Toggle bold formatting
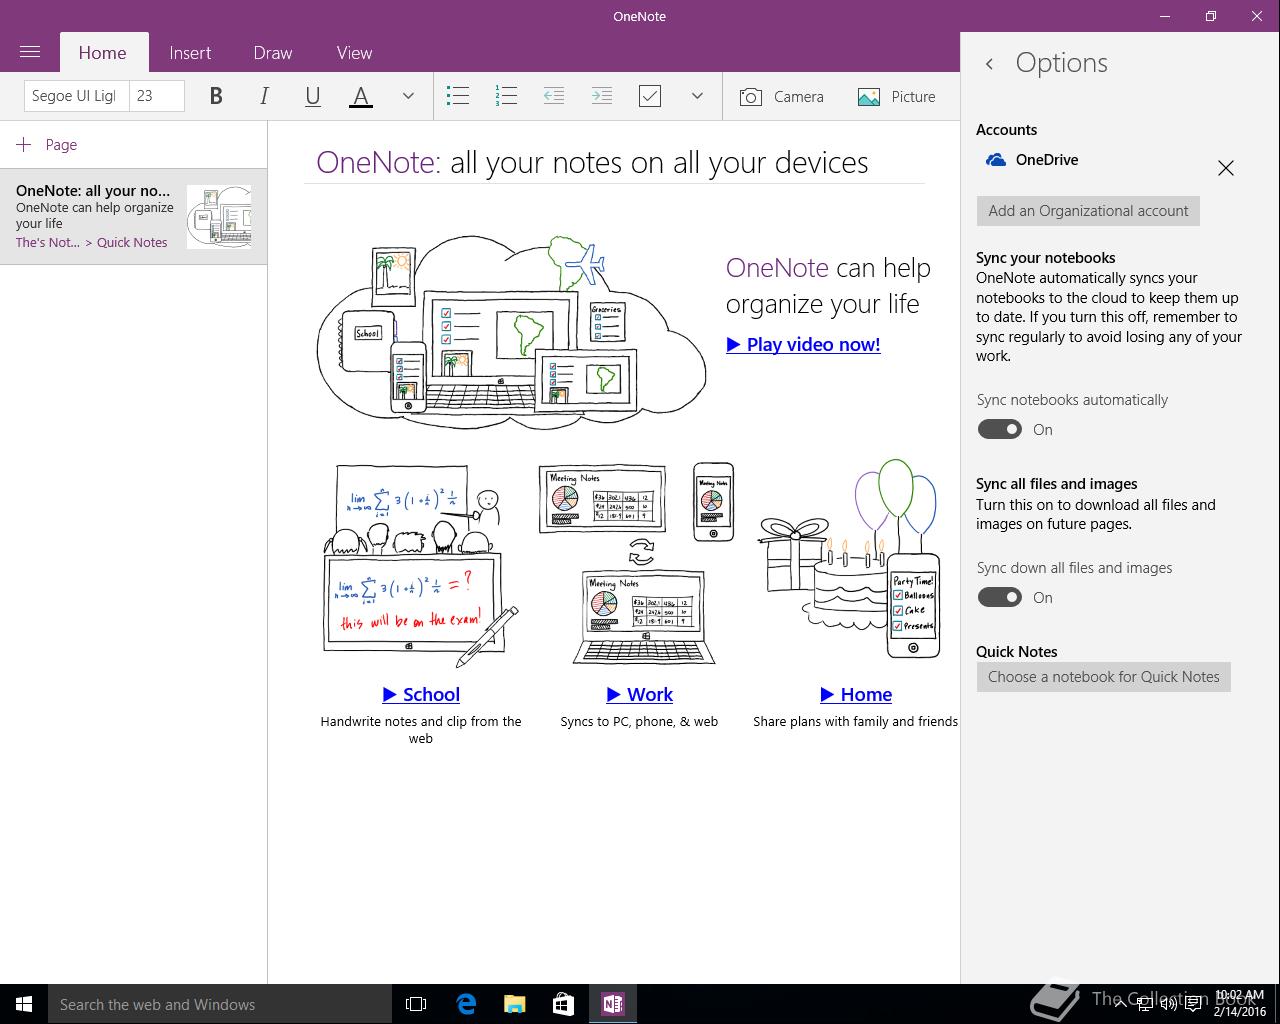The width and height of the screenshot is (1280, 1024). click(x=216, y=96)
